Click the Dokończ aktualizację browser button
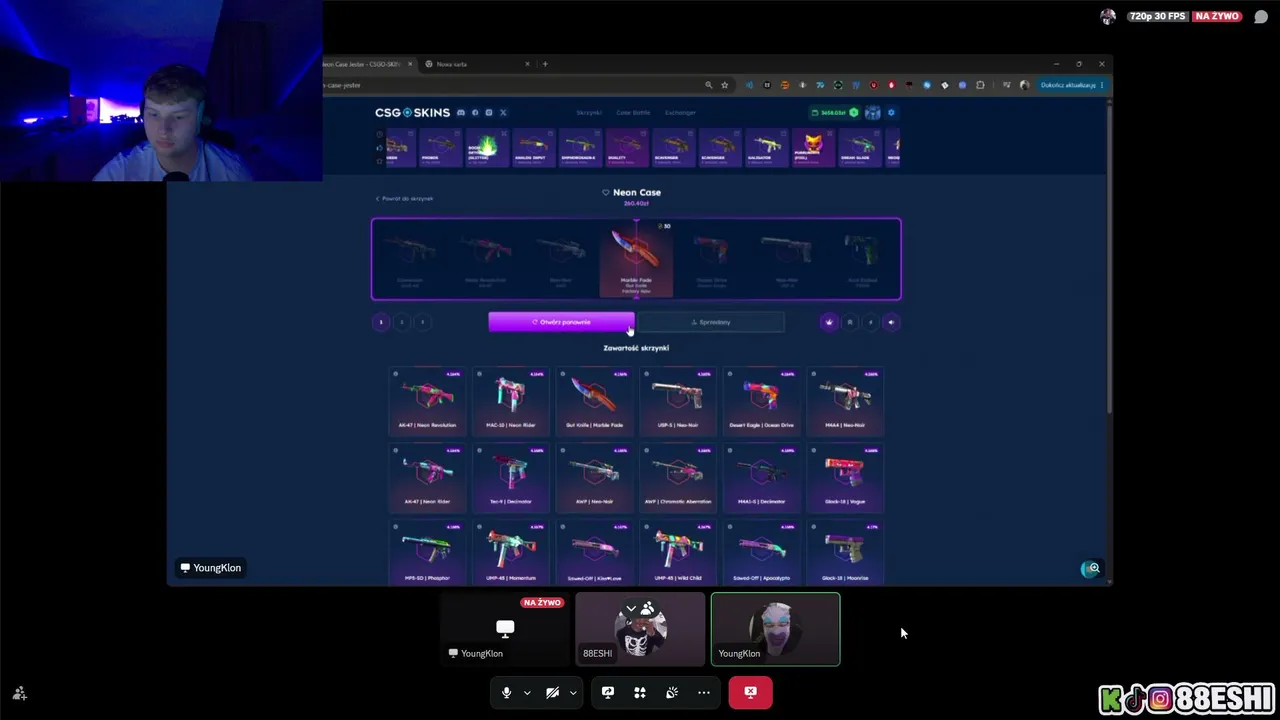This screenshot has width=1280, height=720. 1071,85
